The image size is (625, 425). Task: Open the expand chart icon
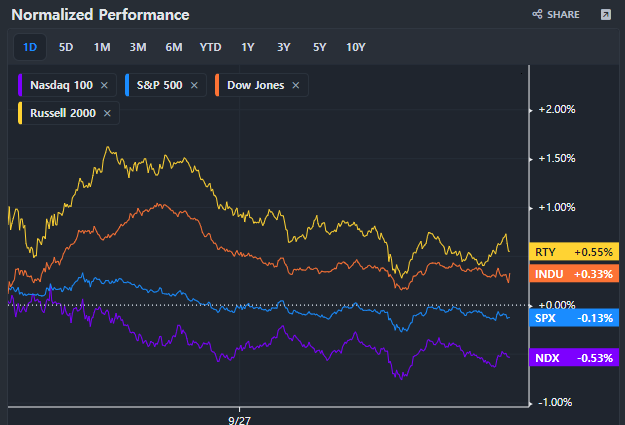605,15
